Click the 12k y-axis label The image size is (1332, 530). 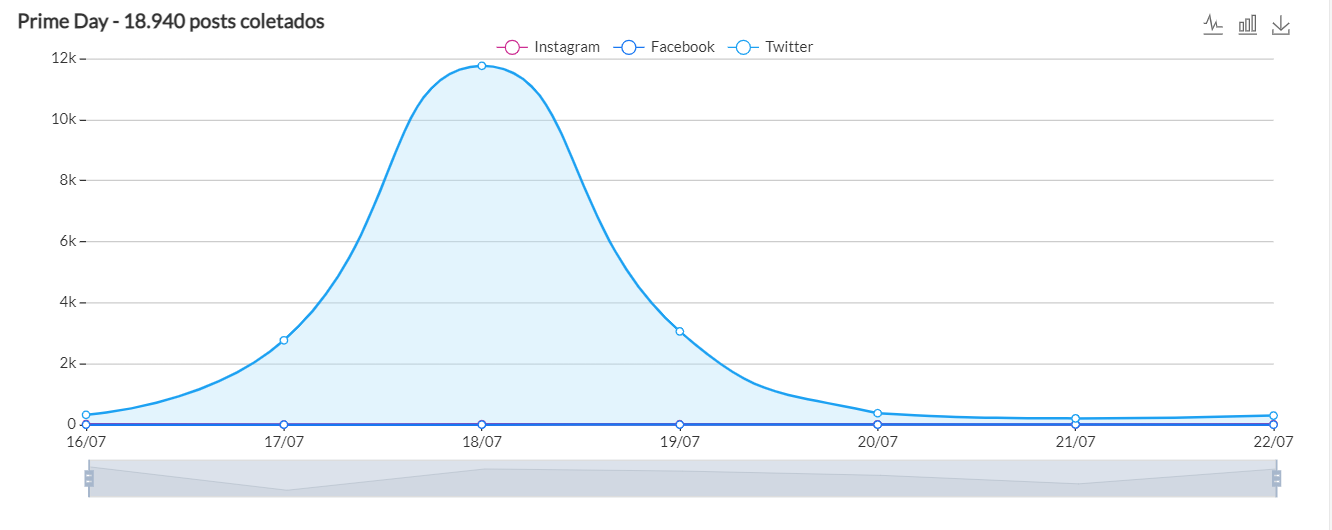[64, 59]
